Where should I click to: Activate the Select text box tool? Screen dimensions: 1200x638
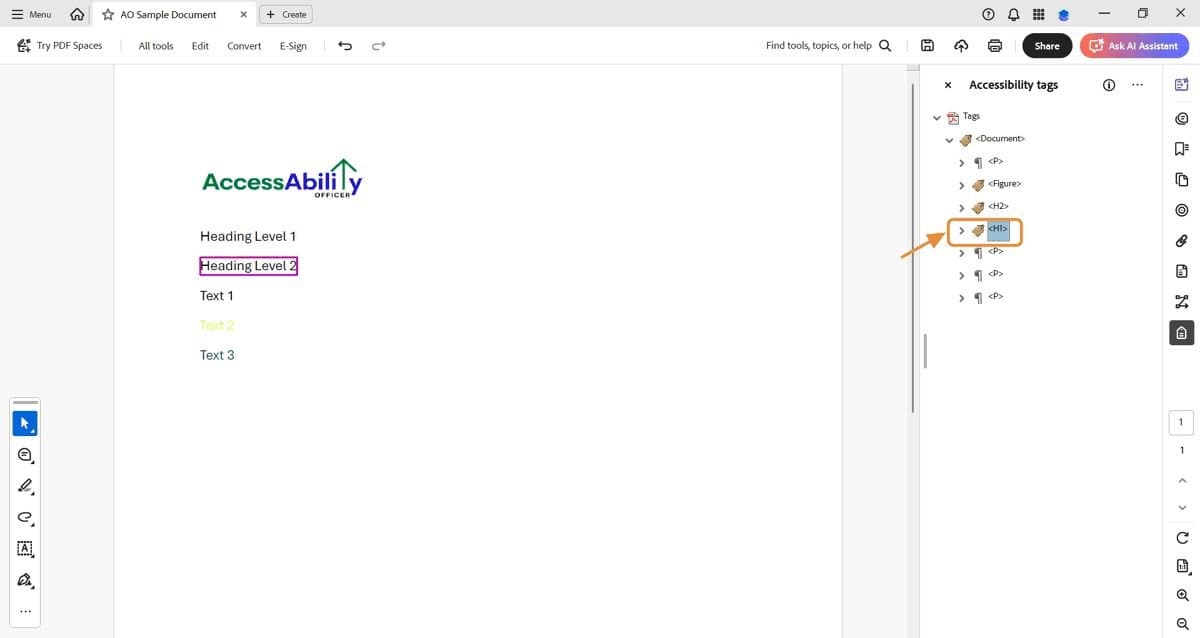pos(25,549)
